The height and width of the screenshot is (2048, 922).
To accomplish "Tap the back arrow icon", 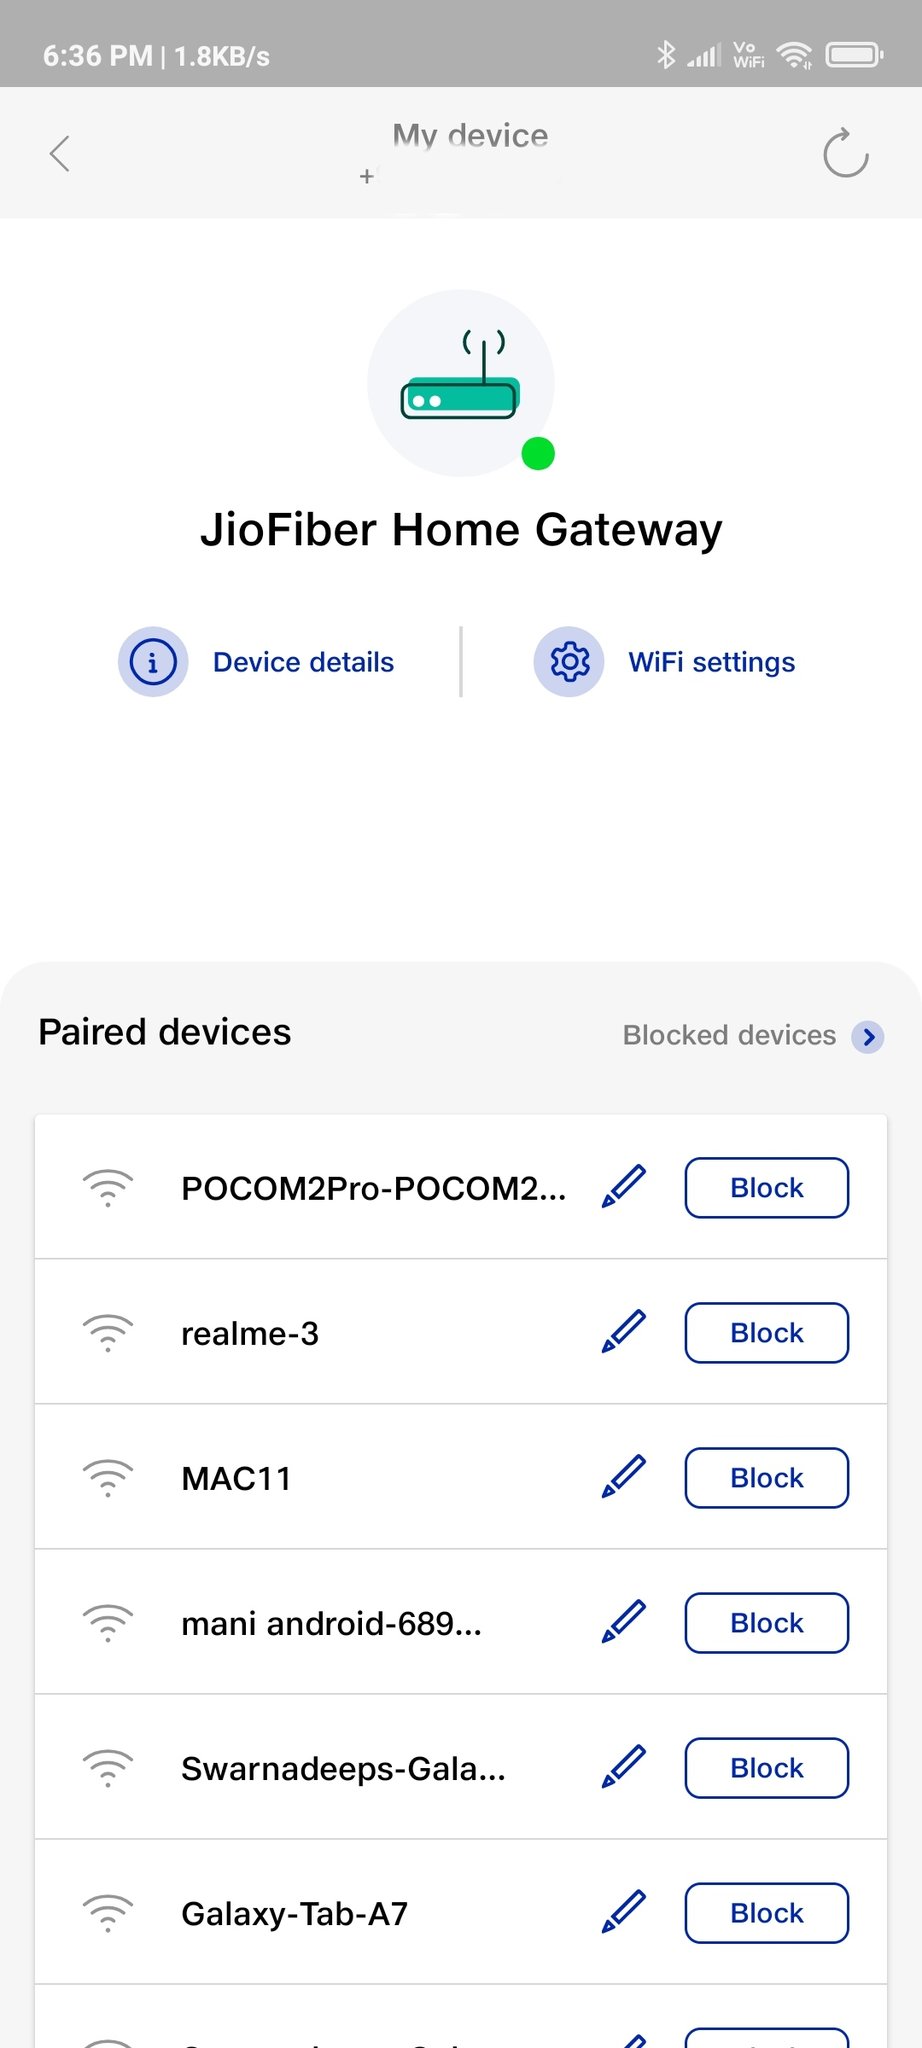I will tap(60, 154).
